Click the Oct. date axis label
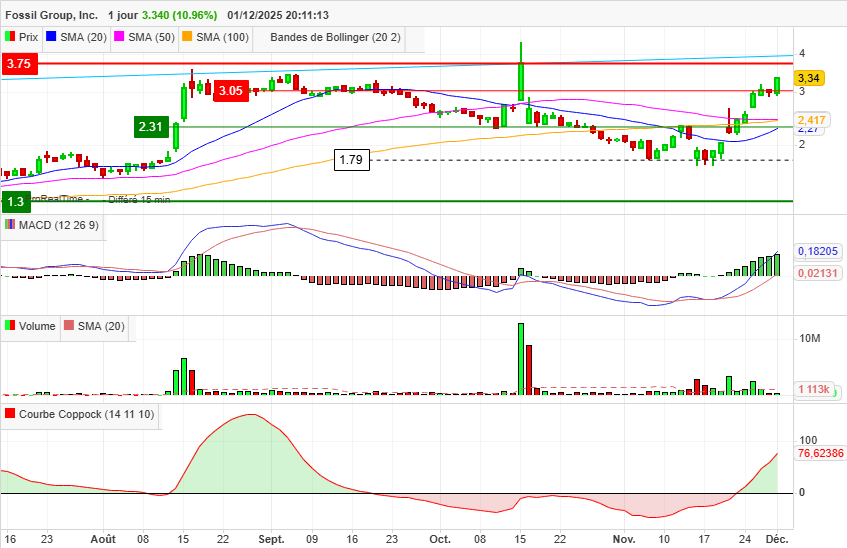The image size is (847, 548). (440, 539)
